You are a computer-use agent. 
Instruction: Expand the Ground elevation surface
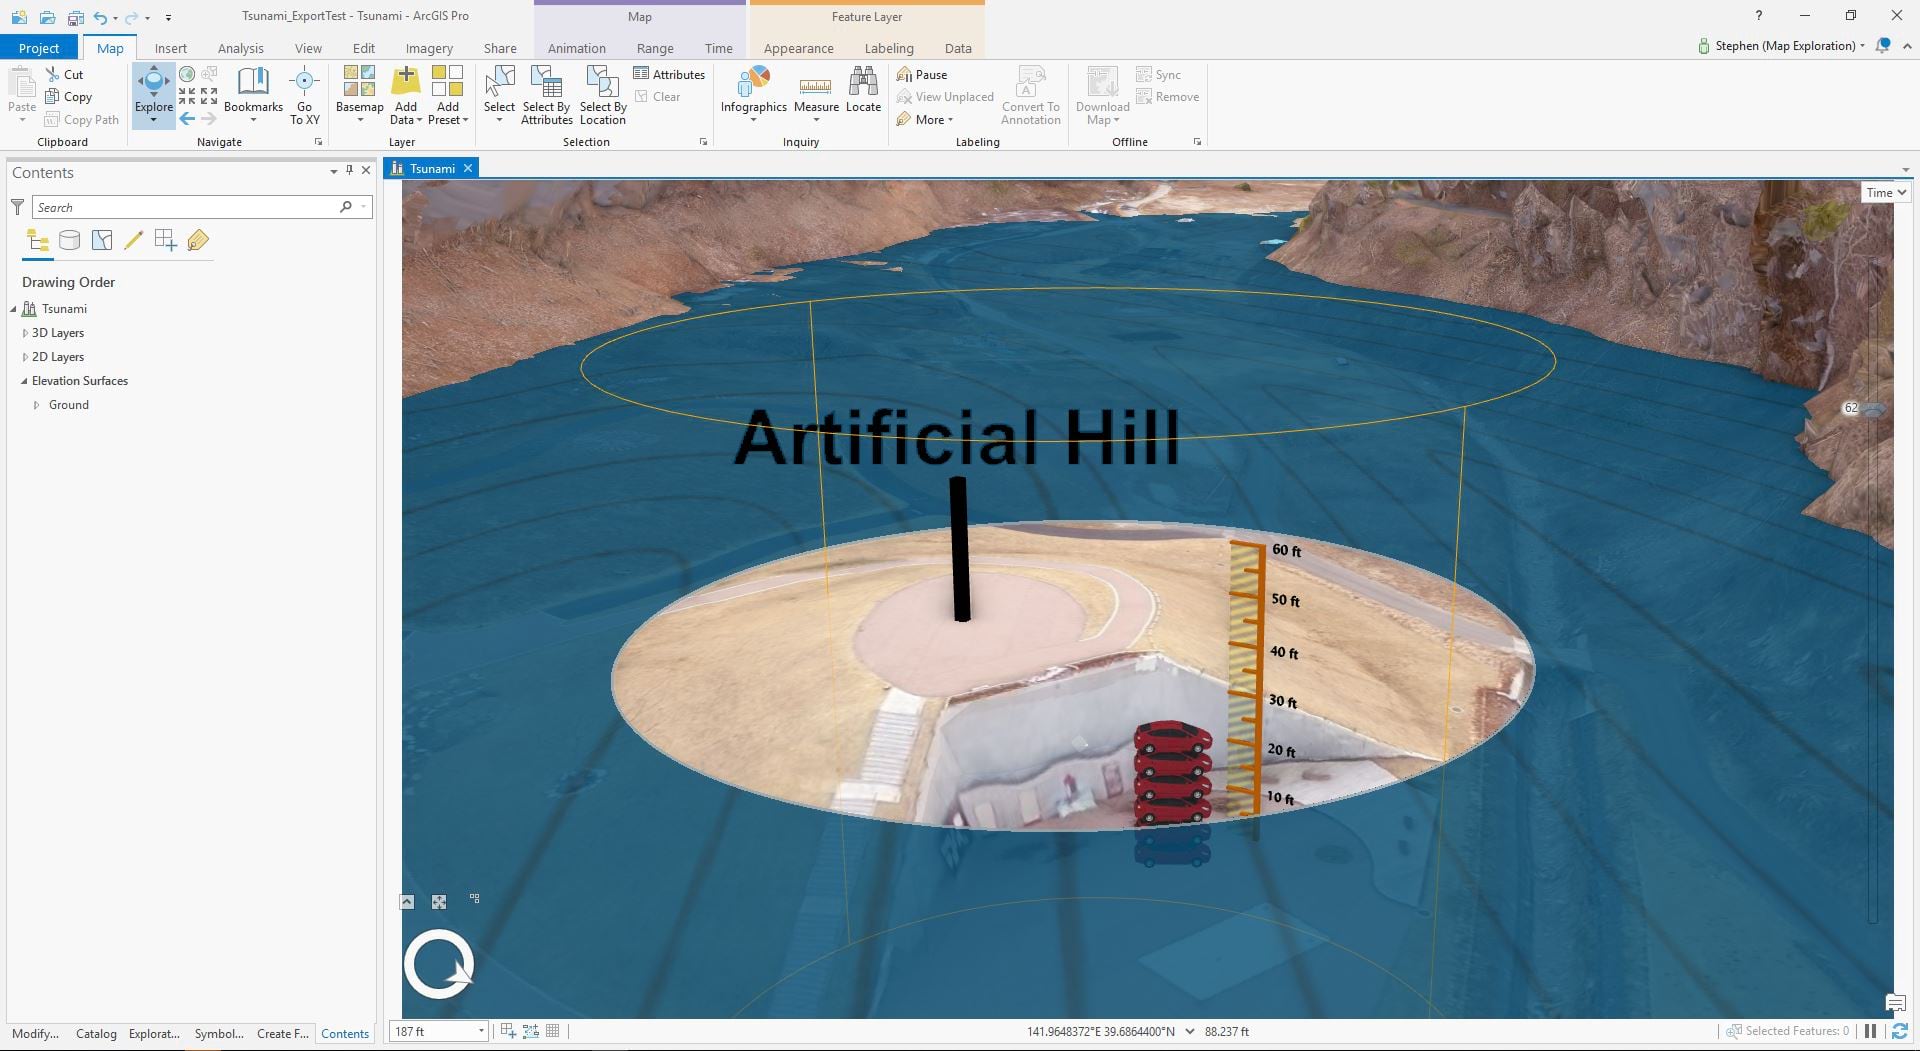click(37, 405)
